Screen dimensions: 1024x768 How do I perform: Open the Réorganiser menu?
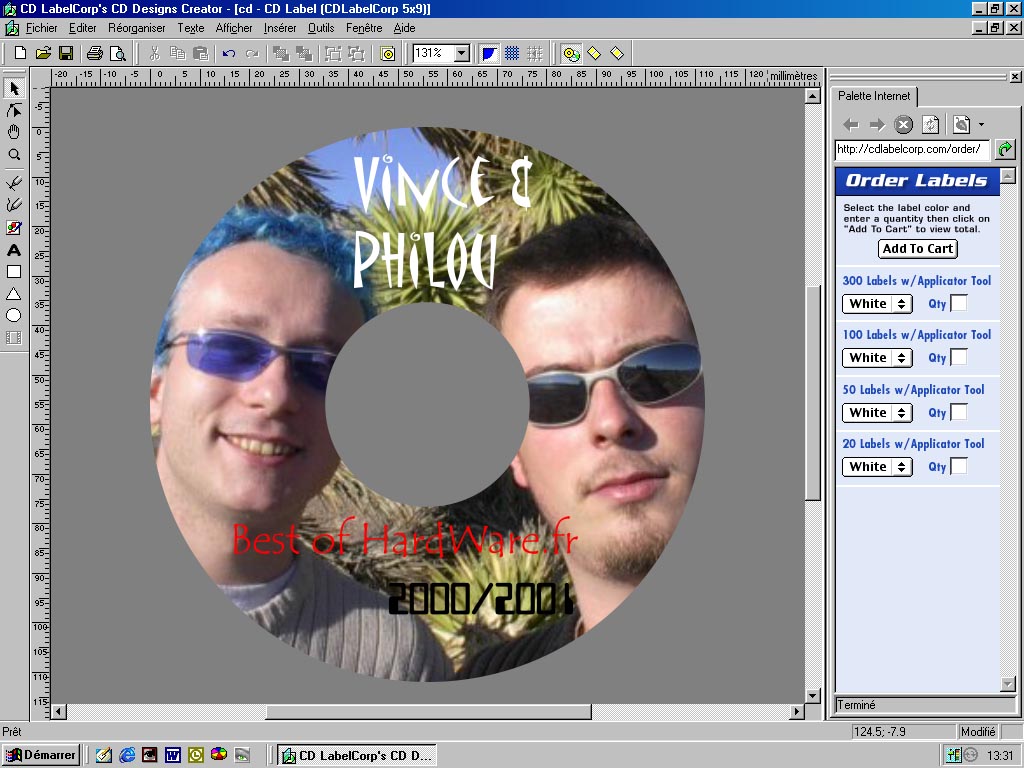[137, 28]
